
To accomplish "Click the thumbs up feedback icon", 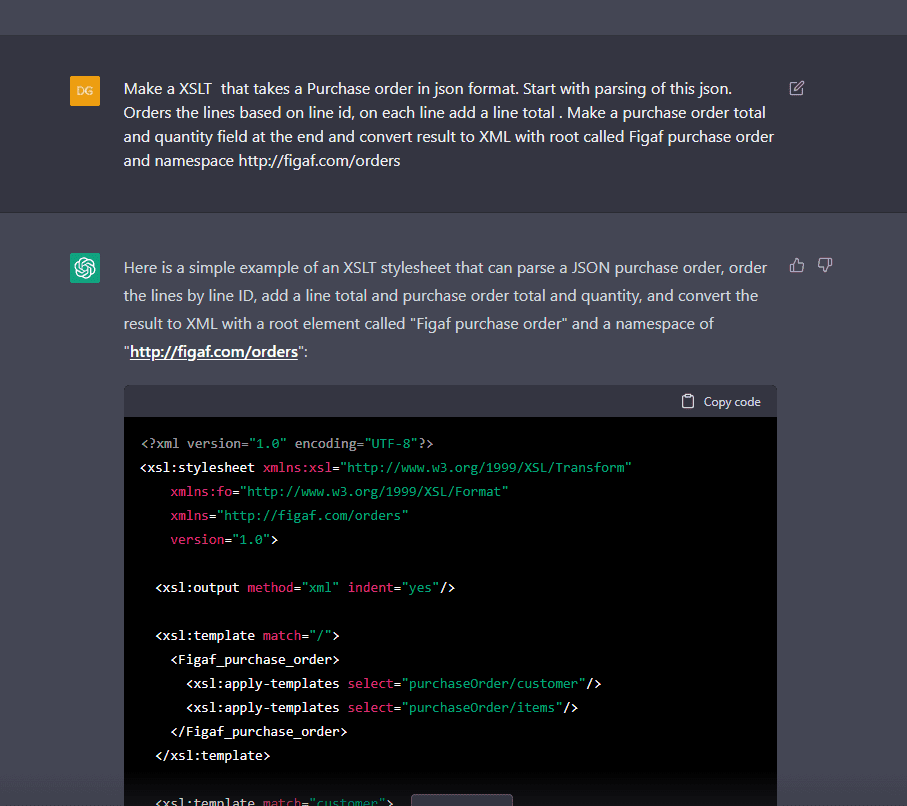I will pos(797,266).
